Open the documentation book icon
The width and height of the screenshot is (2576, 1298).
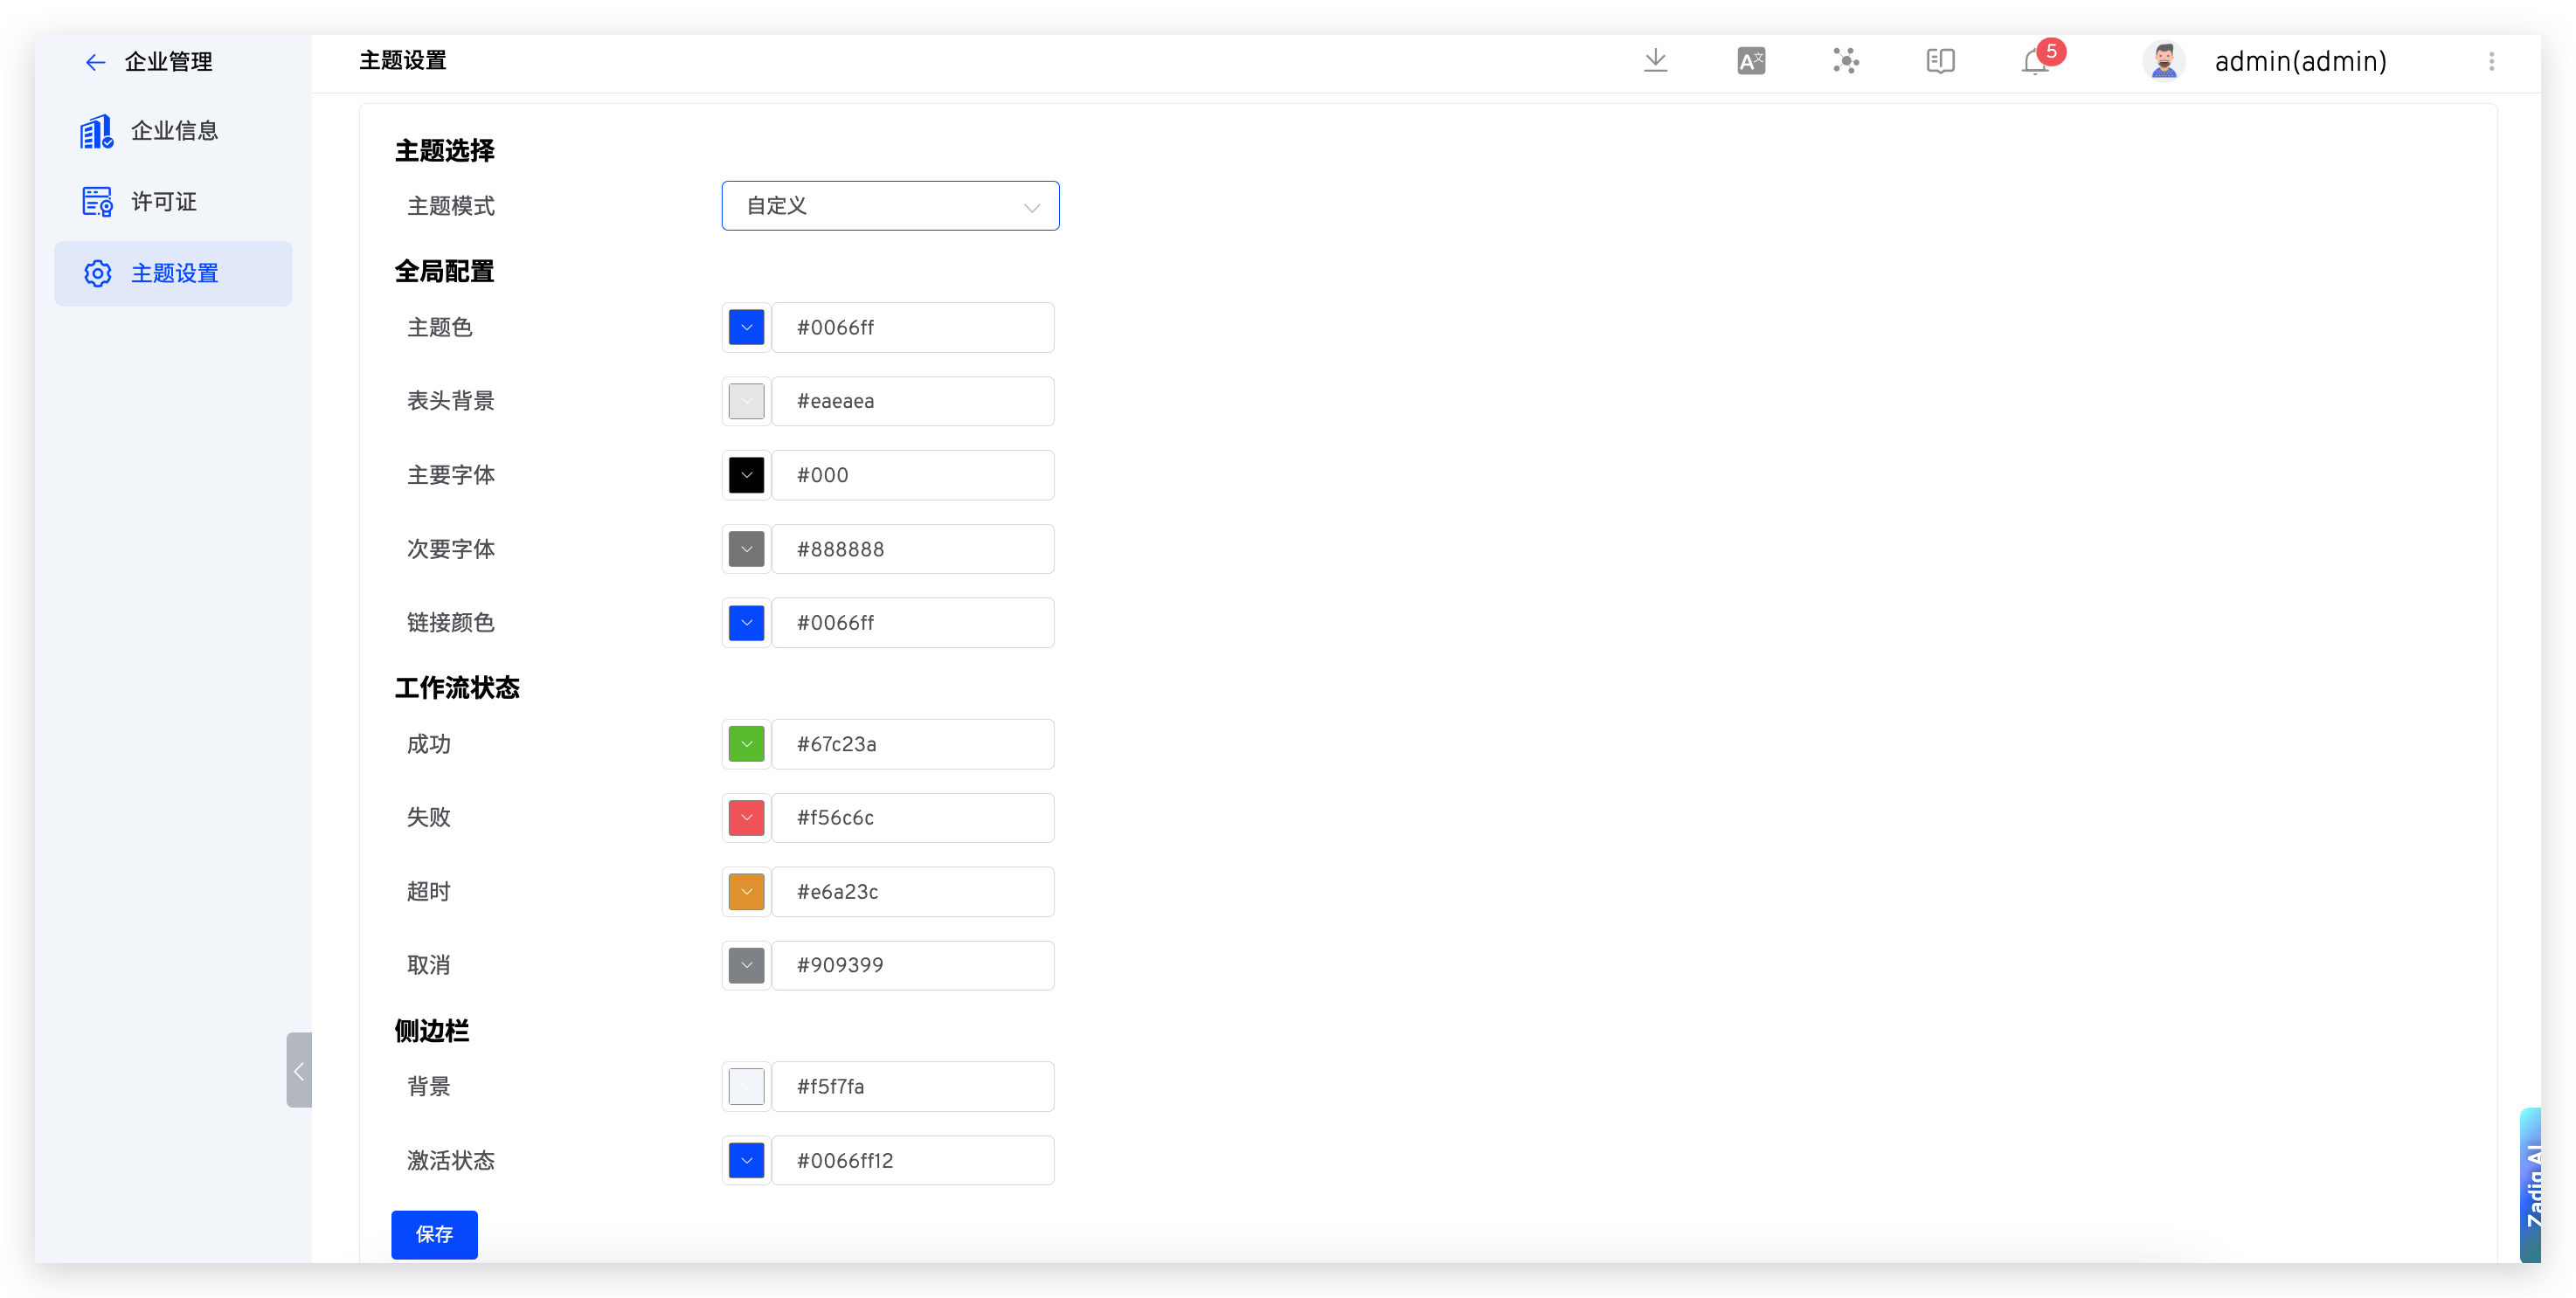coord(1940,61)
